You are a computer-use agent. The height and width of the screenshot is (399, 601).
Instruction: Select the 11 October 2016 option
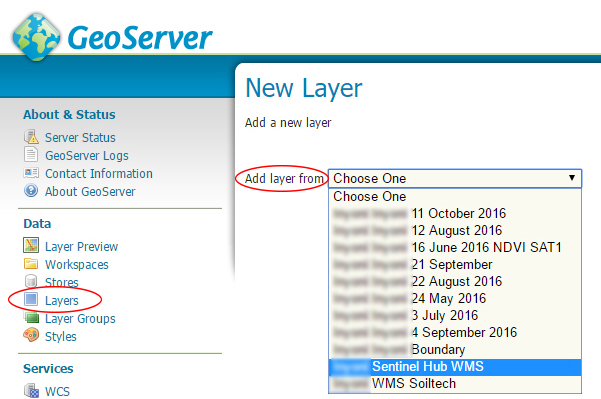[x=455, y=213]
